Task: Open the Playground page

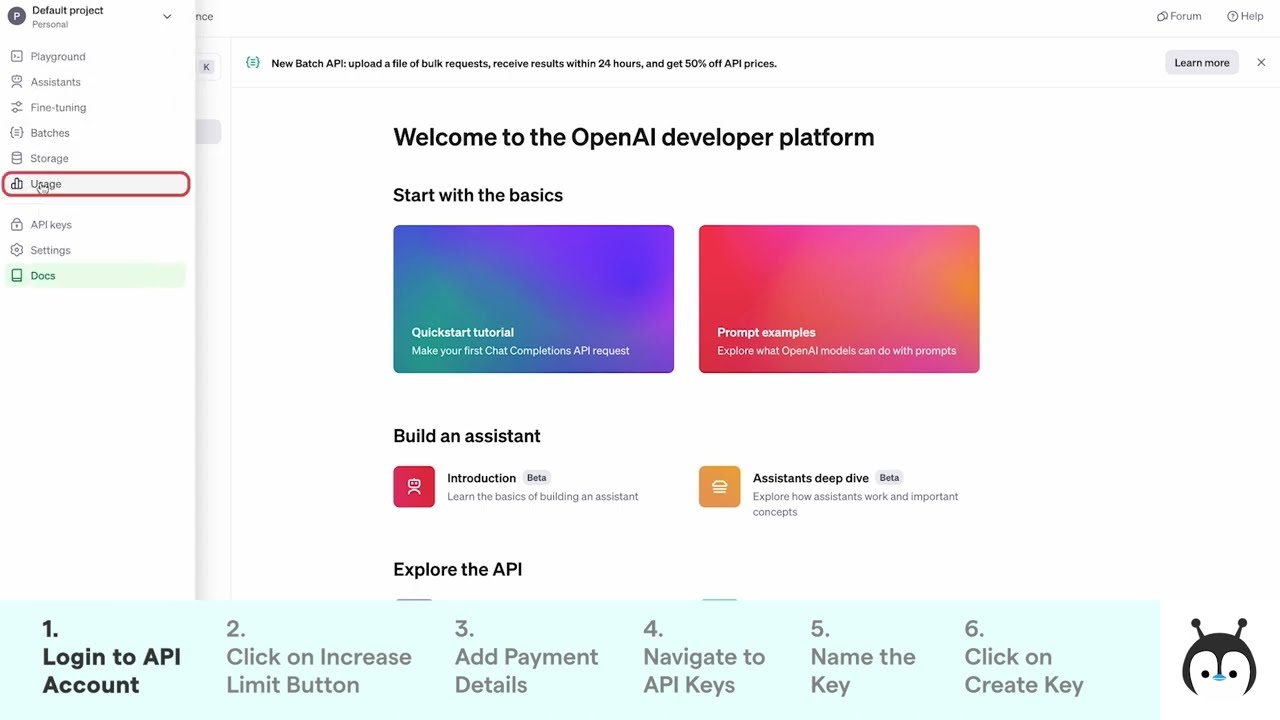Action: coord(96,56)
